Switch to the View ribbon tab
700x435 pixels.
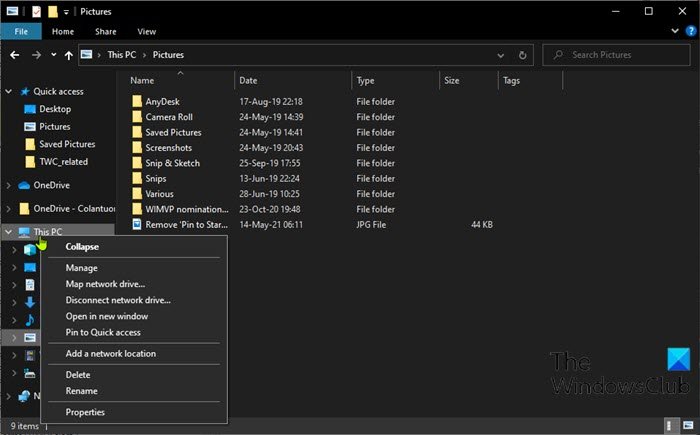click(147, 32)
